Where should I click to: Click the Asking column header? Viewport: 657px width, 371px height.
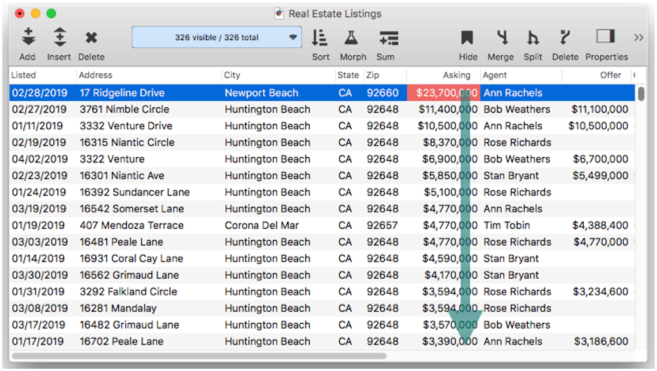pos(457,75)
